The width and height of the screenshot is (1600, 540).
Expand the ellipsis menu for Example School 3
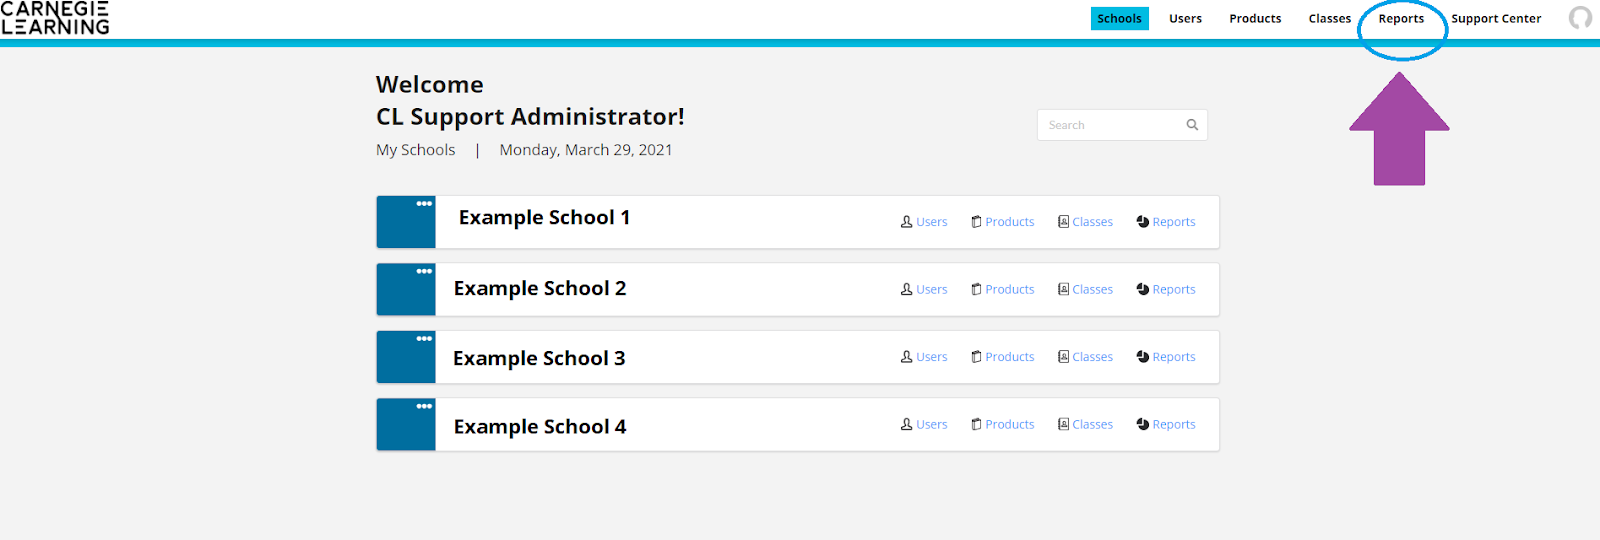(424, 339)
